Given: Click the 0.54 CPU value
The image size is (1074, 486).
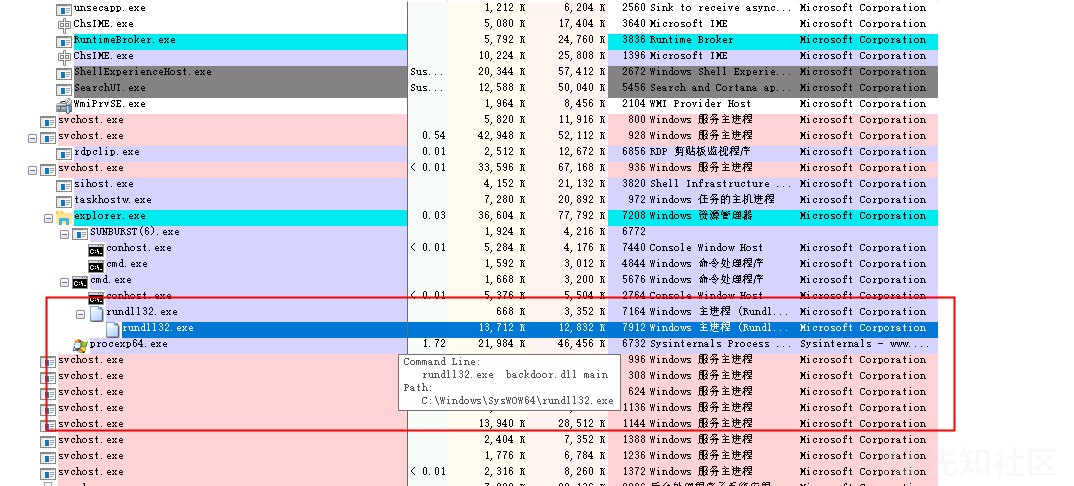Looking at the screenshot, I should [x=434, y=136].
